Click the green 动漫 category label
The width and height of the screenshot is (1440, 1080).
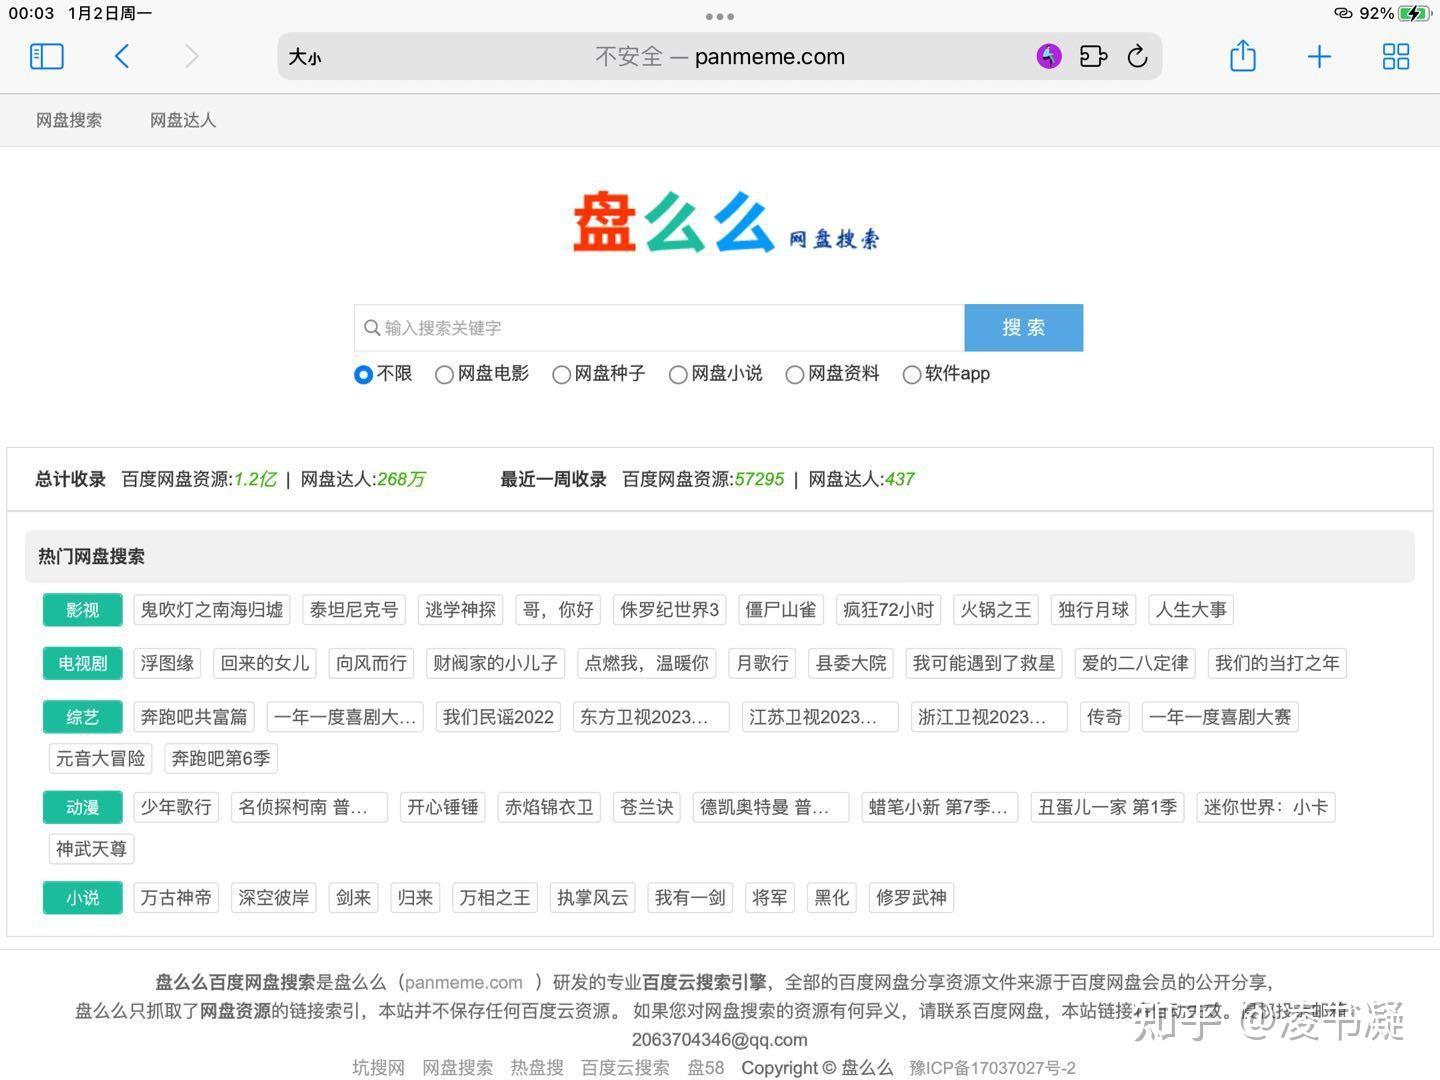point(83,807)
